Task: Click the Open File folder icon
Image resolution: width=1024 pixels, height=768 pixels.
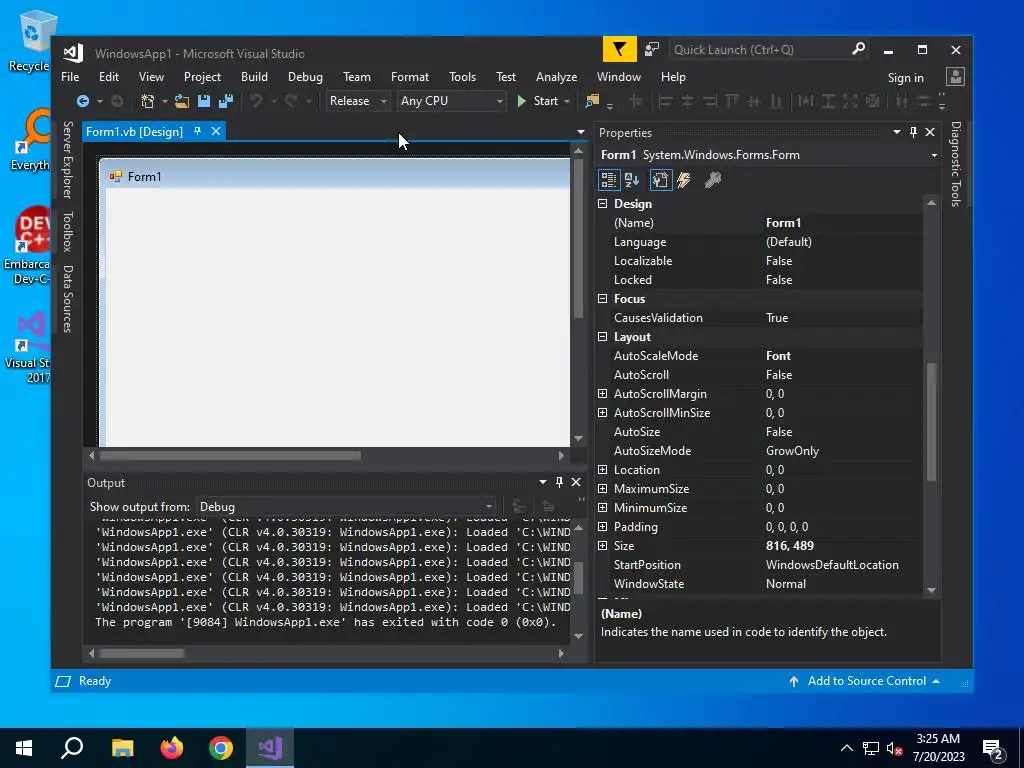Action: point(182,101)
